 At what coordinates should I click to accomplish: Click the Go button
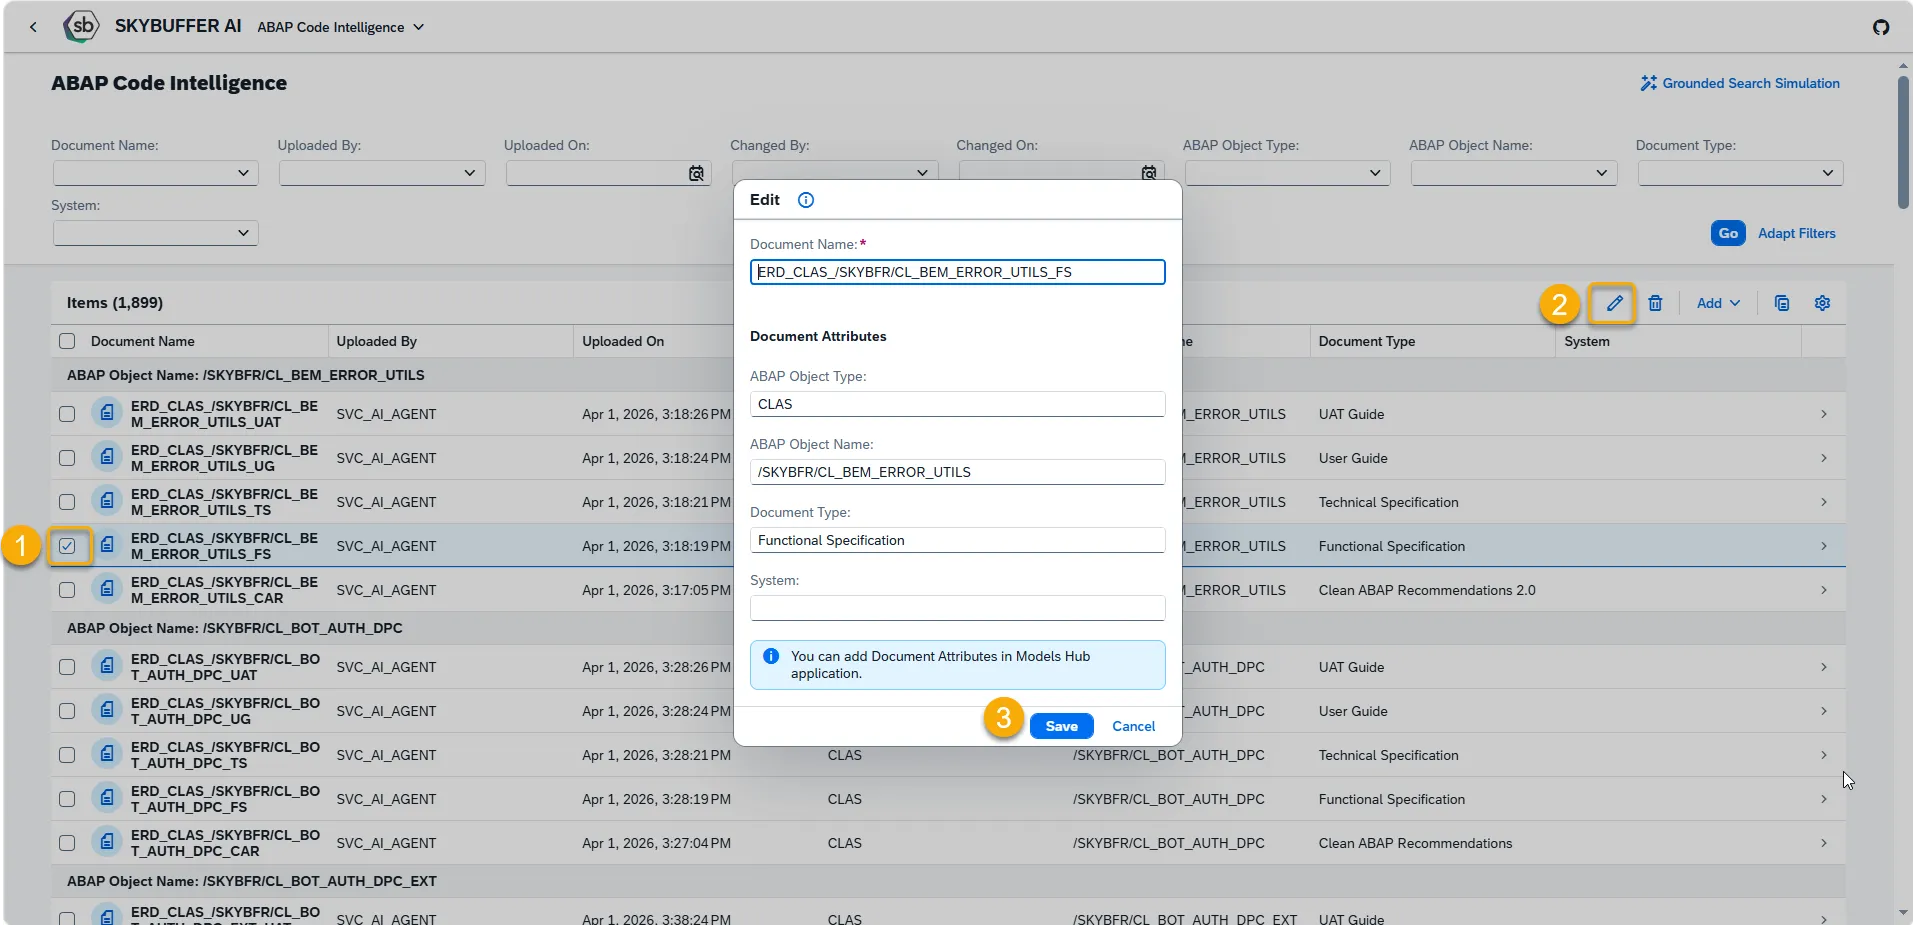pyautogui.click(x=1728, y=233)
